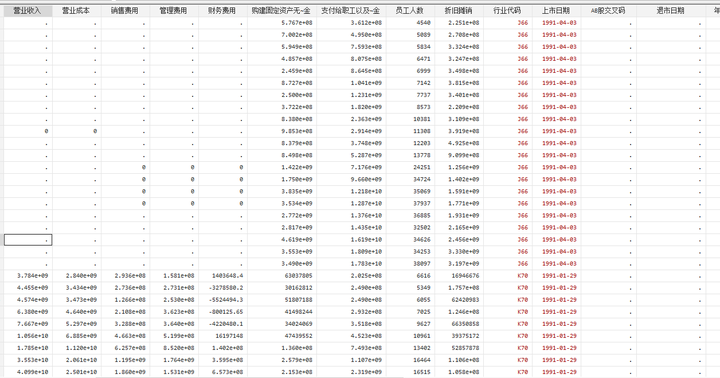Select the 营业收入 column header
Viewport: 720px width, 378px height.
pyautogui.click(x=28, y=11)
